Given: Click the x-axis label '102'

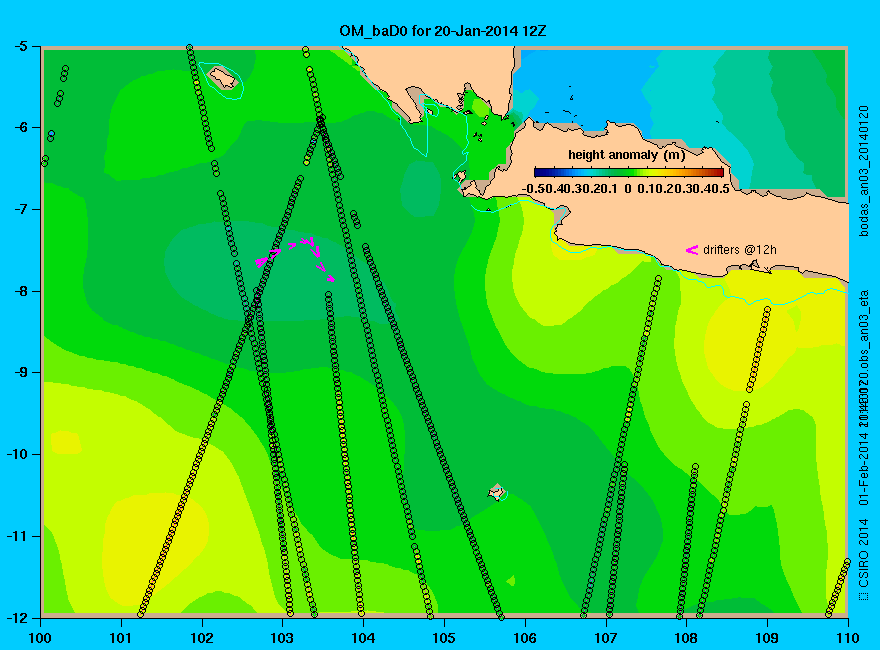Looking at the screenshot, I should [x=201, y=638].
